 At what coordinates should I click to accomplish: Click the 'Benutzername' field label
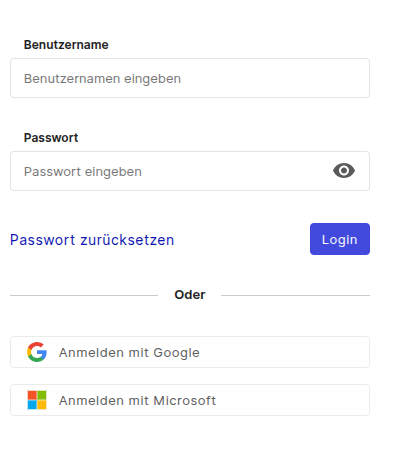(66, 45)
